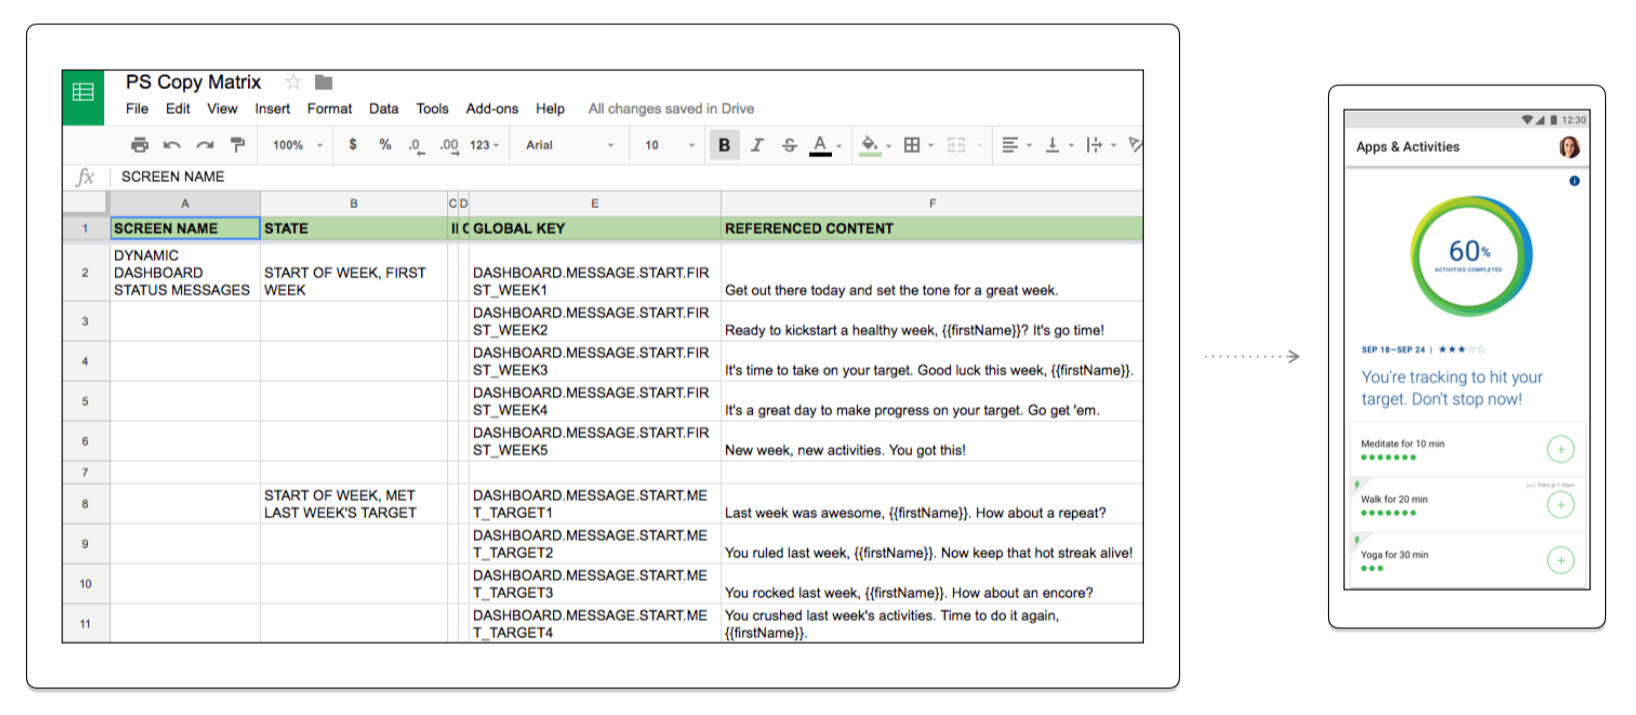This screenshot has height=715, width=1636.
Task: Open the font size 10 dropdown
Action: click(669, 145)
